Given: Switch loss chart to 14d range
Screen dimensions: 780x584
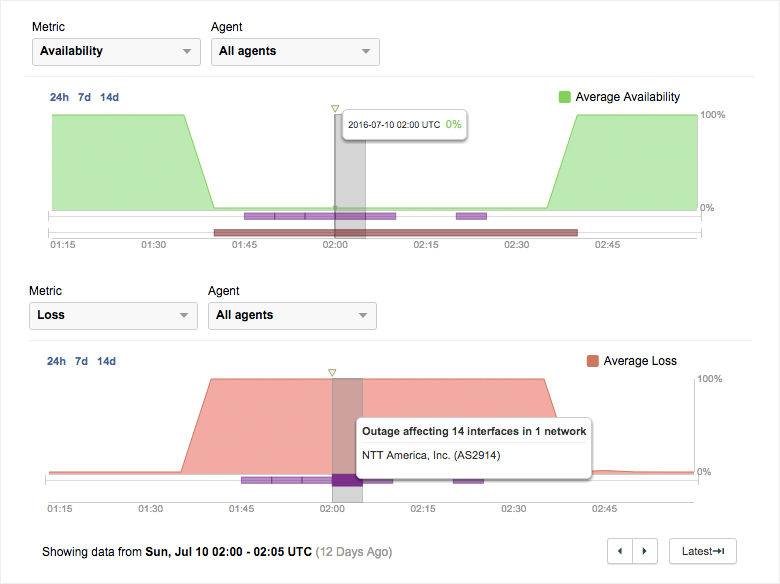Looking at the screenshot, I should click(x=107, y=361).
